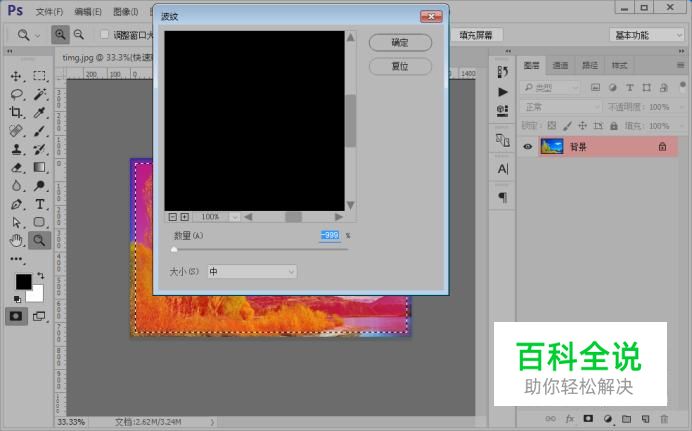Toggle layer filtering switch on or off

point(683,85)
